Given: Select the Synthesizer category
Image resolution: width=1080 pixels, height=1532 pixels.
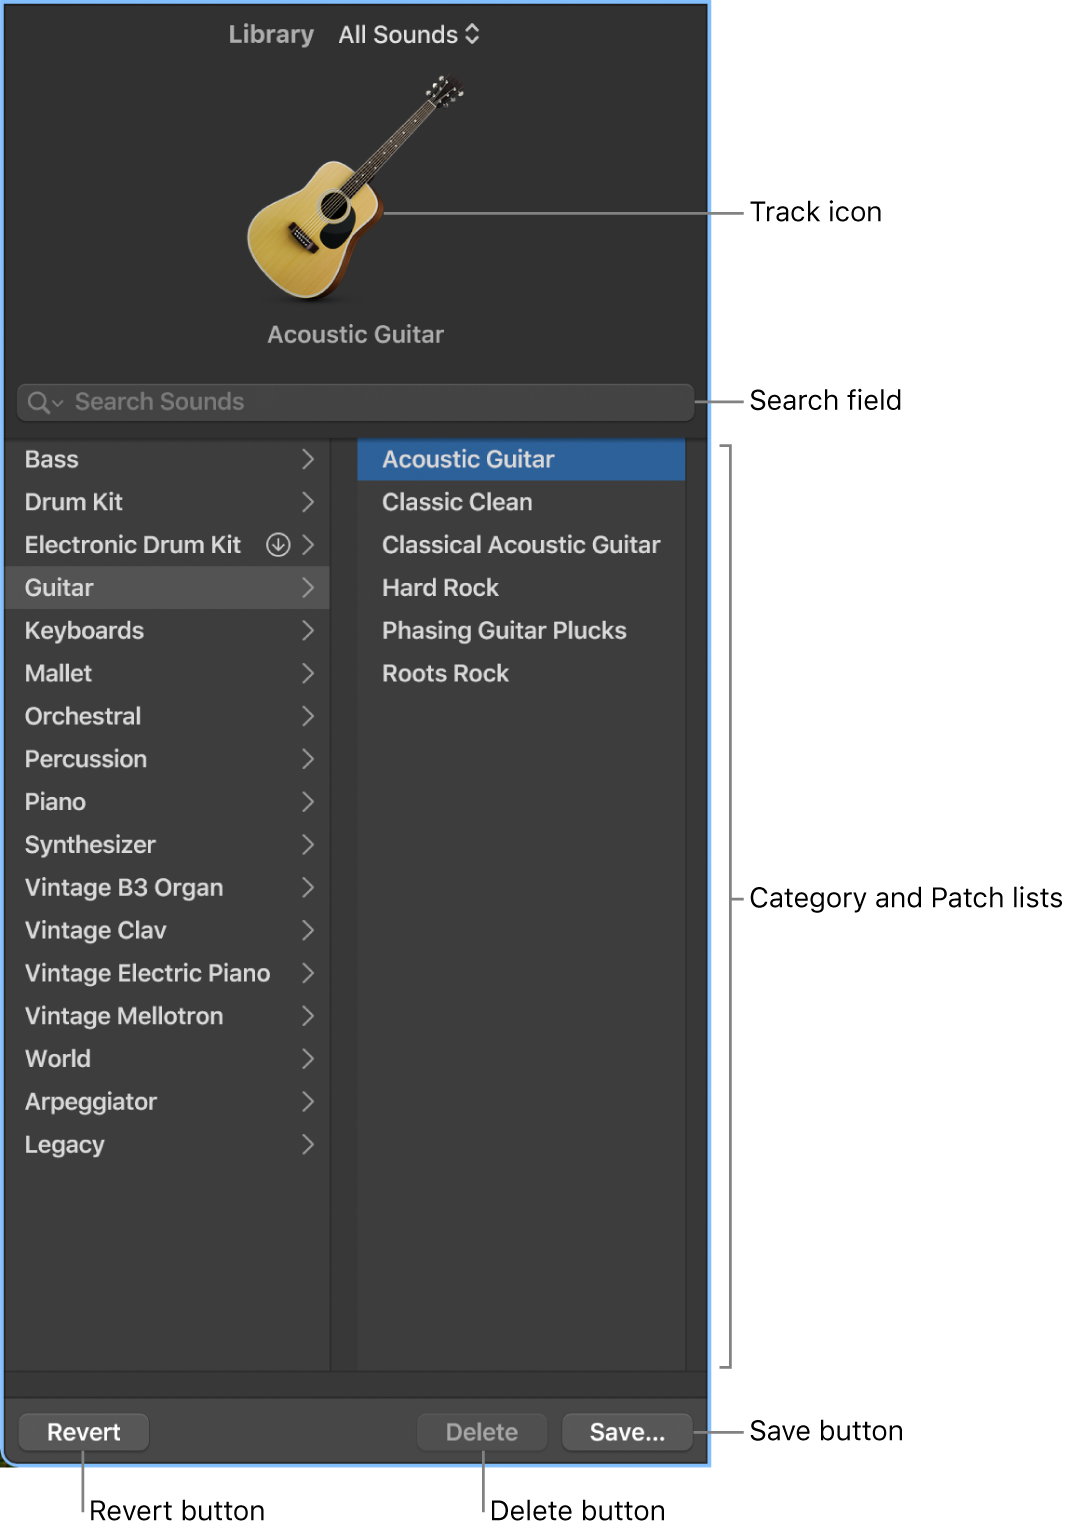Looking at the screenshot, I should pos(90,845).
